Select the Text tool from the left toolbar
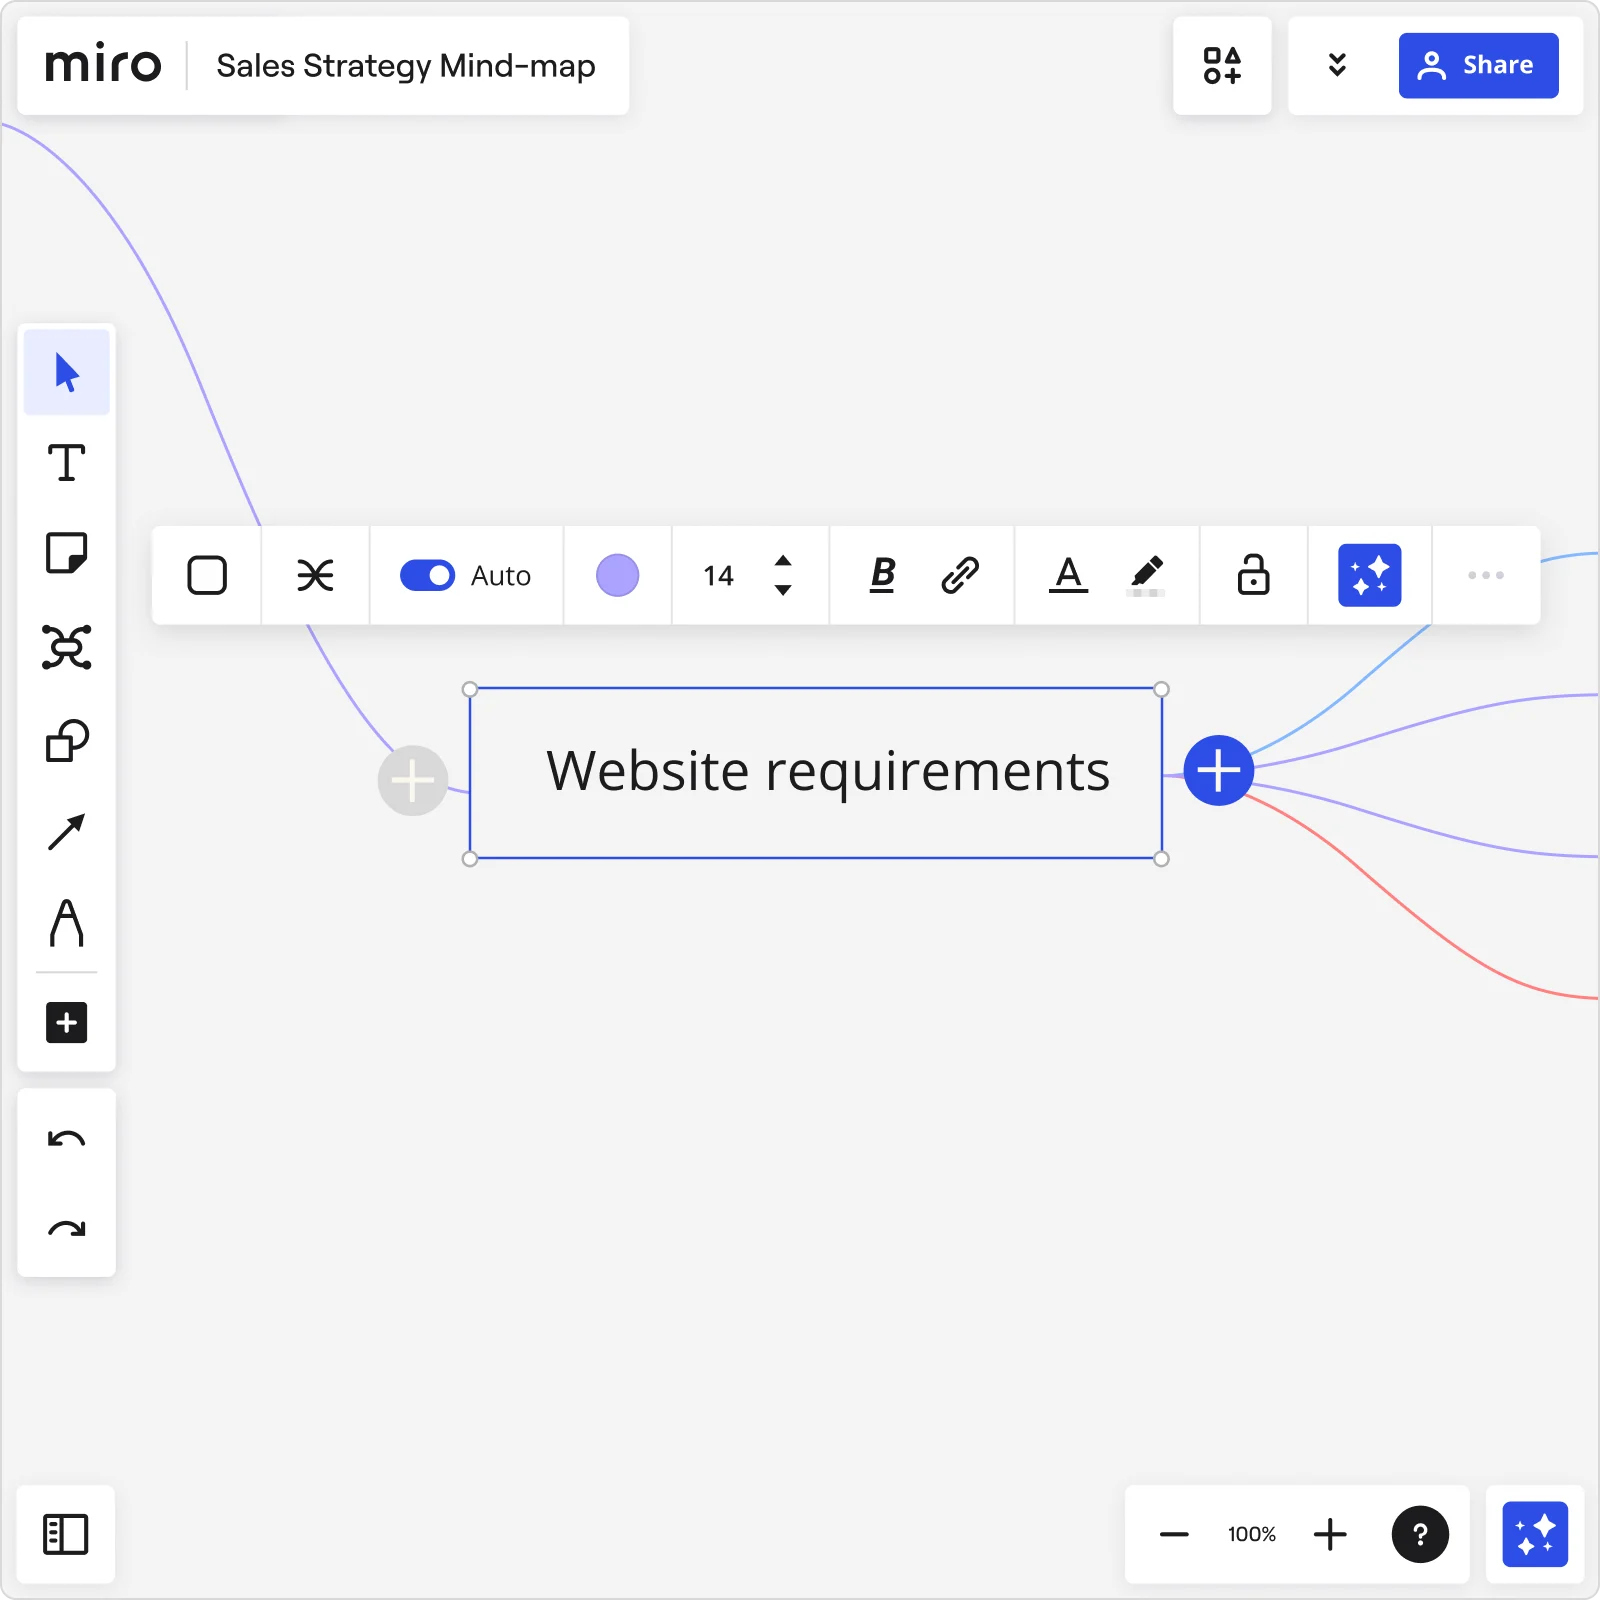The width and height of the screenshot is (1600, 1600). [66, 462]
